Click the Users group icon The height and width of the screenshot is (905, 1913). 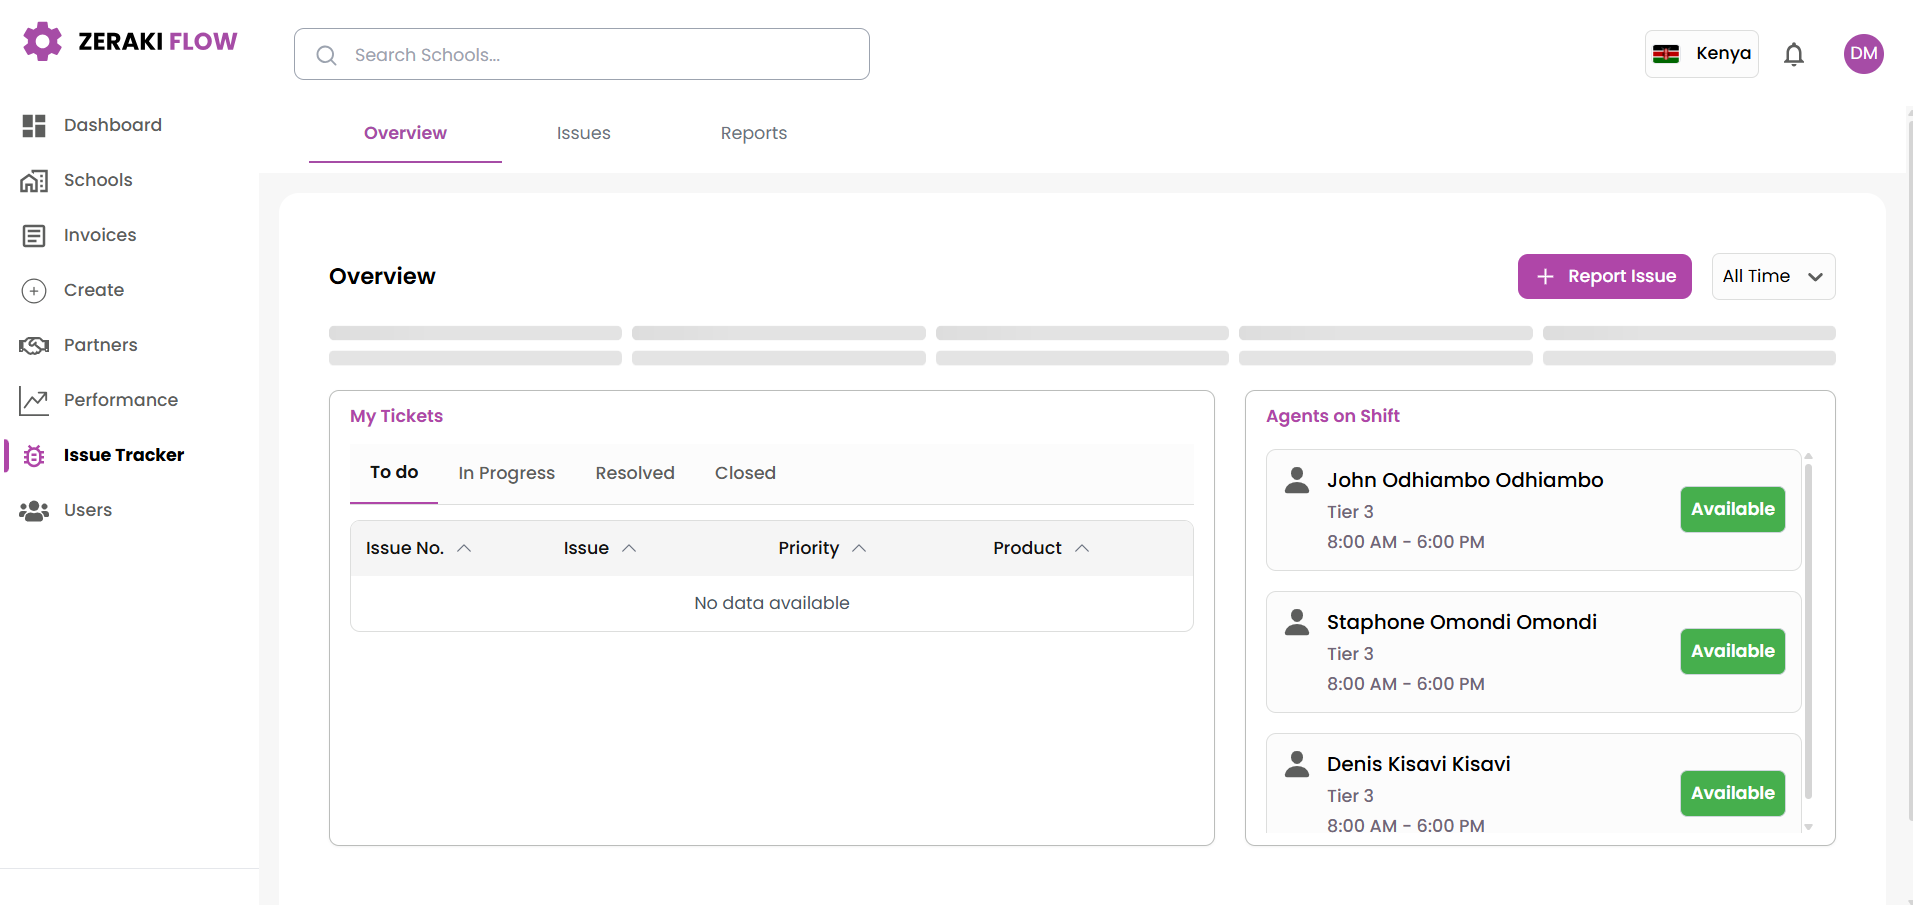[34, 510]
